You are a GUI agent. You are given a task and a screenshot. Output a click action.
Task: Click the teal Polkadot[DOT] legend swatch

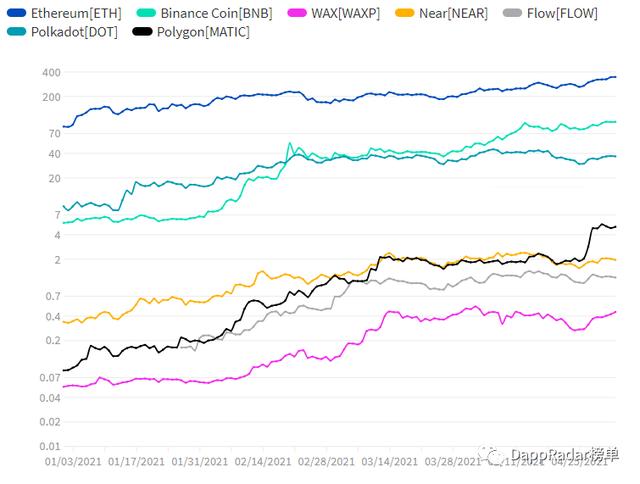[x=17, y=32]
